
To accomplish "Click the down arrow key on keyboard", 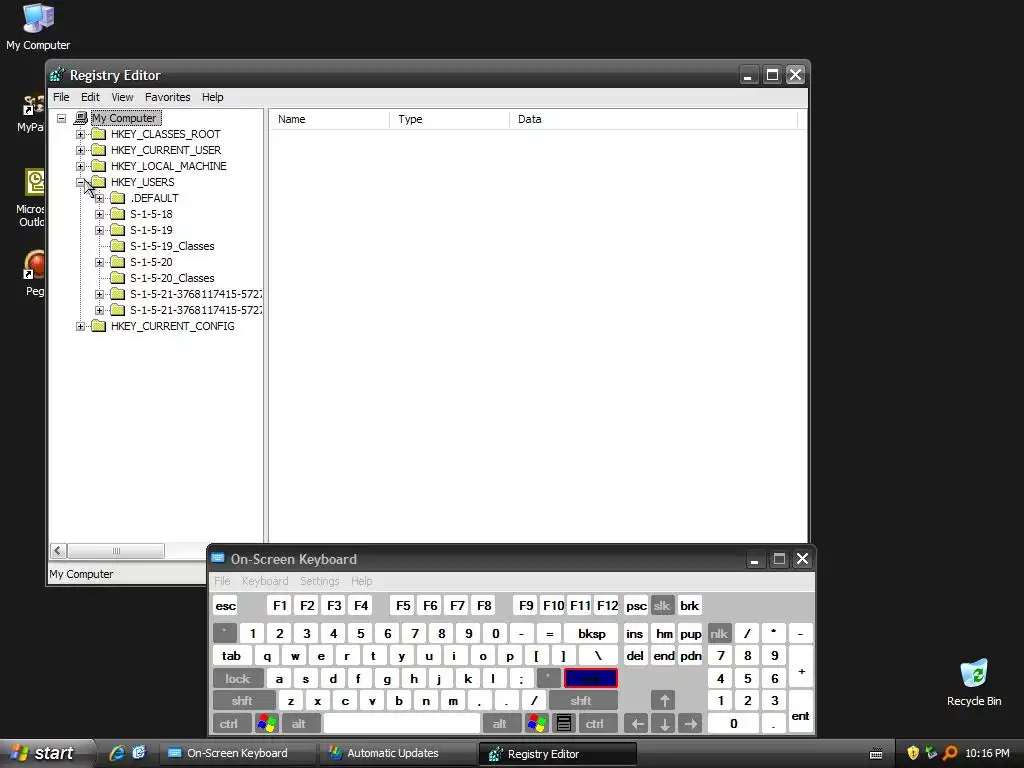I will 664,724.
